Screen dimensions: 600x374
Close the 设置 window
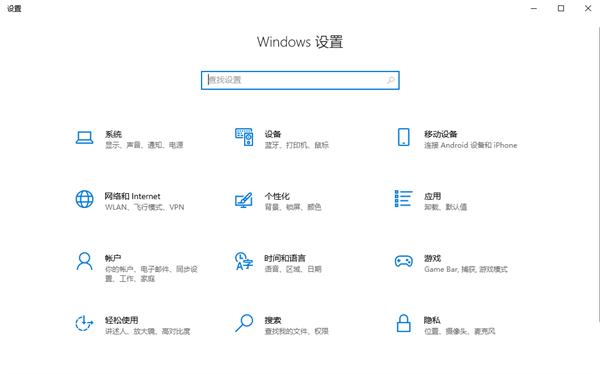point(588,8)
